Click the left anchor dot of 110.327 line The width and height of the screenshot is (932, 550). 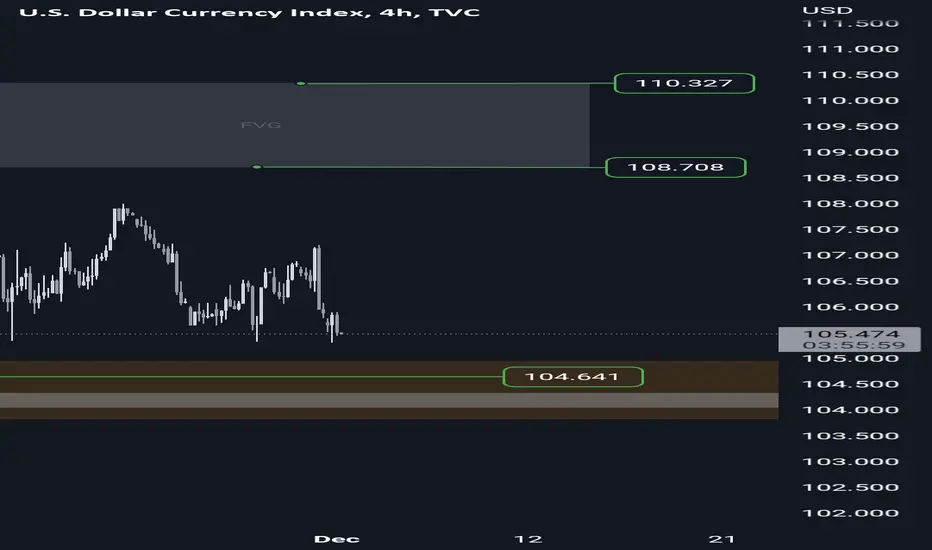[x=301, y=83]
